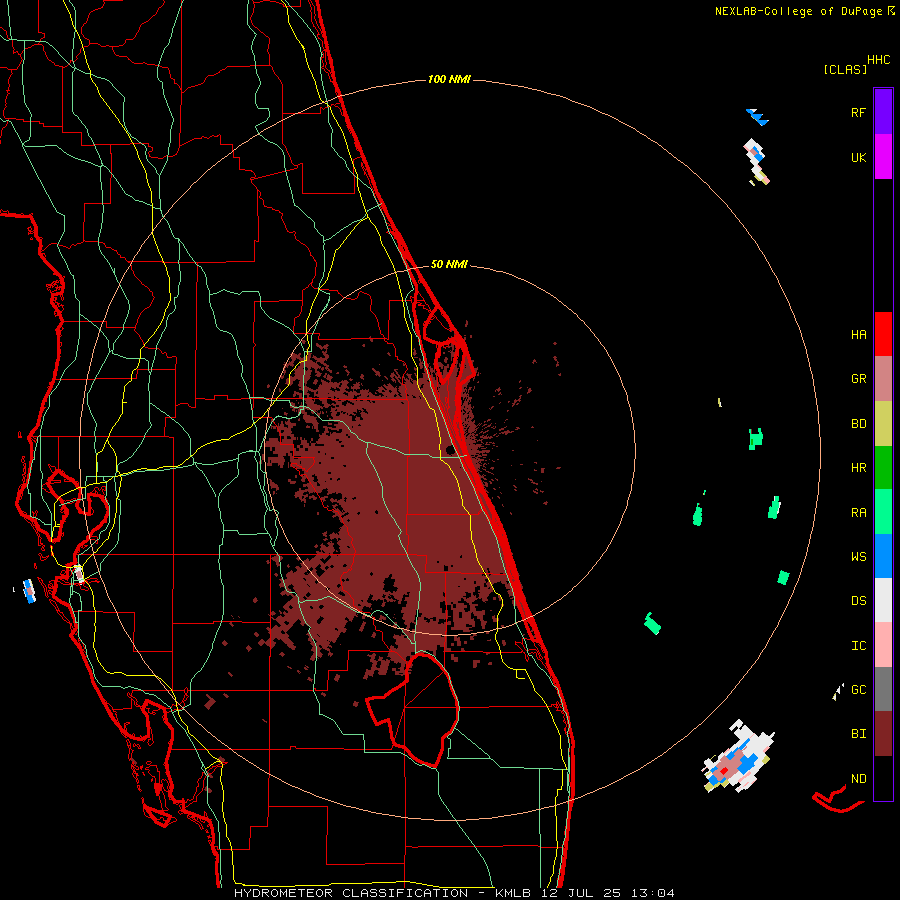The height and width of the screenshot is (900, 900).
Task: Click the [CLAS] units label
Action: point(845,69)
